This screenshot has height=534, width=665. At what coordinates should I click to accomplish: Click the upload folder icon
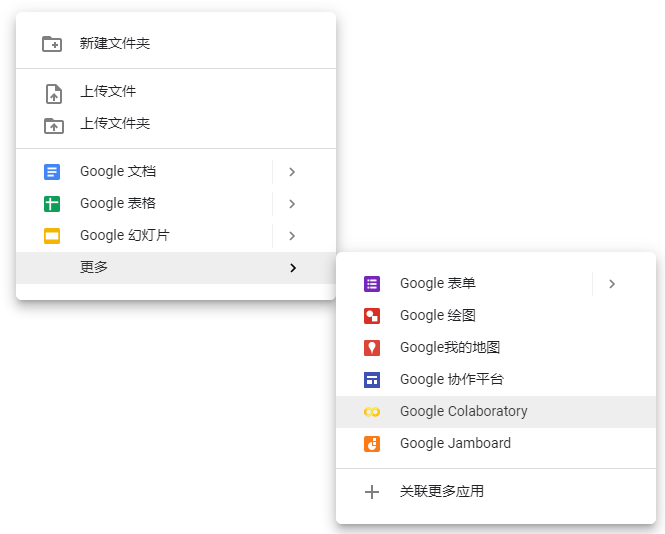[54, 126]
